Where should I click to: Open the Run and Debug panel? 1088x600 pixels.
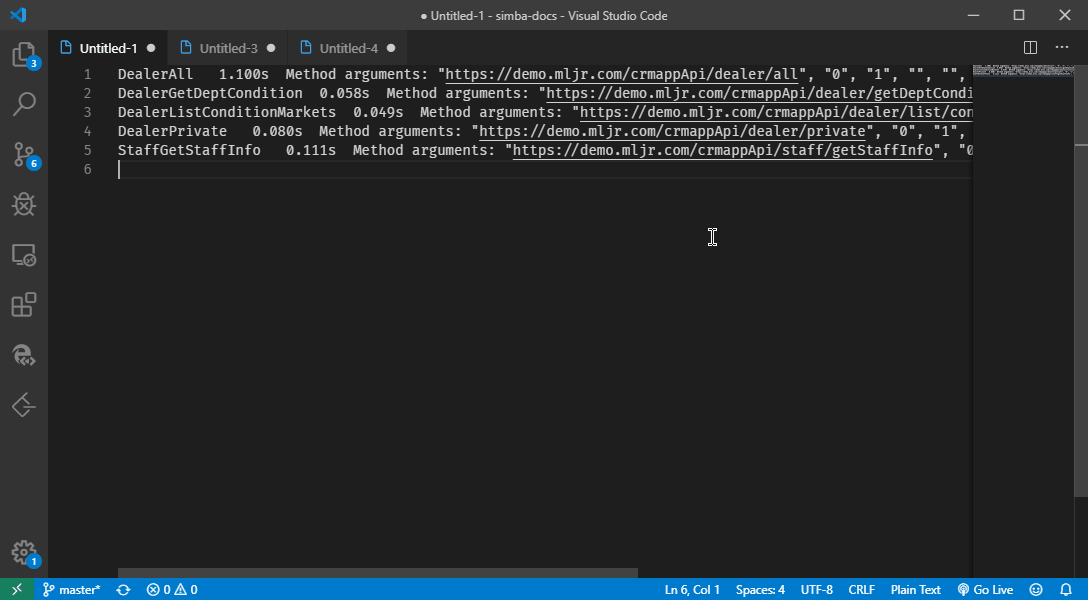22,204
